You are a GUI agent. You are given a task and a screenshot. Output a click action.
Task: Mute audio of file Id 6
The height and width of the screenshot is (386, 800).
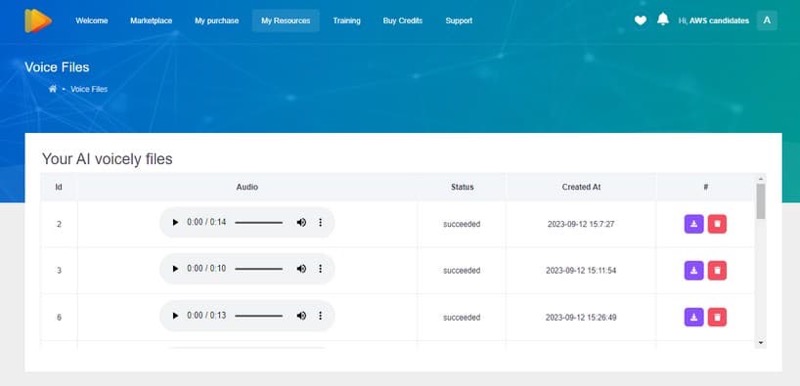pos(302,316)
